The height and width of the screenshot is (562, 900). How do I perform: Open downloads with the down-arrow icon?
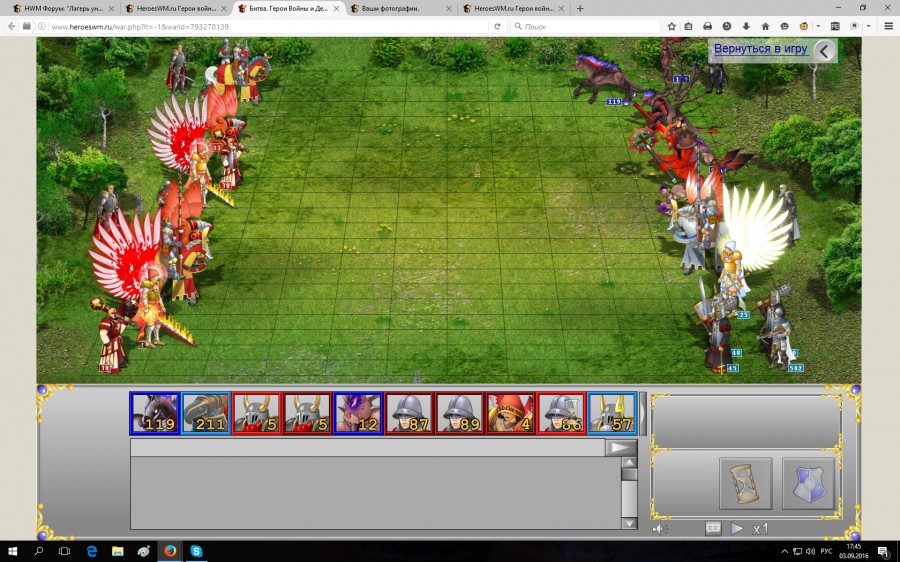tap(746, 26)
